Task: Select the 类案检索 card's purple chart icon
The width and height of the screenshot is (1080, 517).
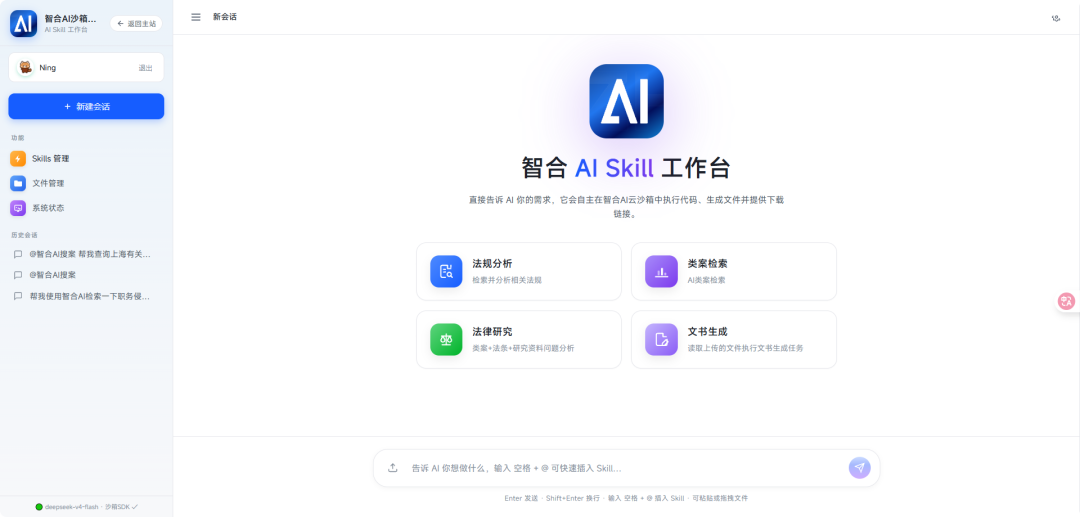Action: click(x=661, y=271)
